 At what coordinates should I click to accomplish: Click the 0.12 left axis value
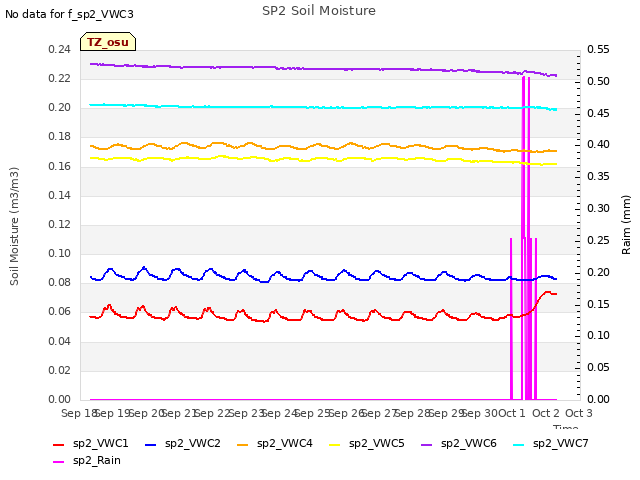click(x=60, y=224)
